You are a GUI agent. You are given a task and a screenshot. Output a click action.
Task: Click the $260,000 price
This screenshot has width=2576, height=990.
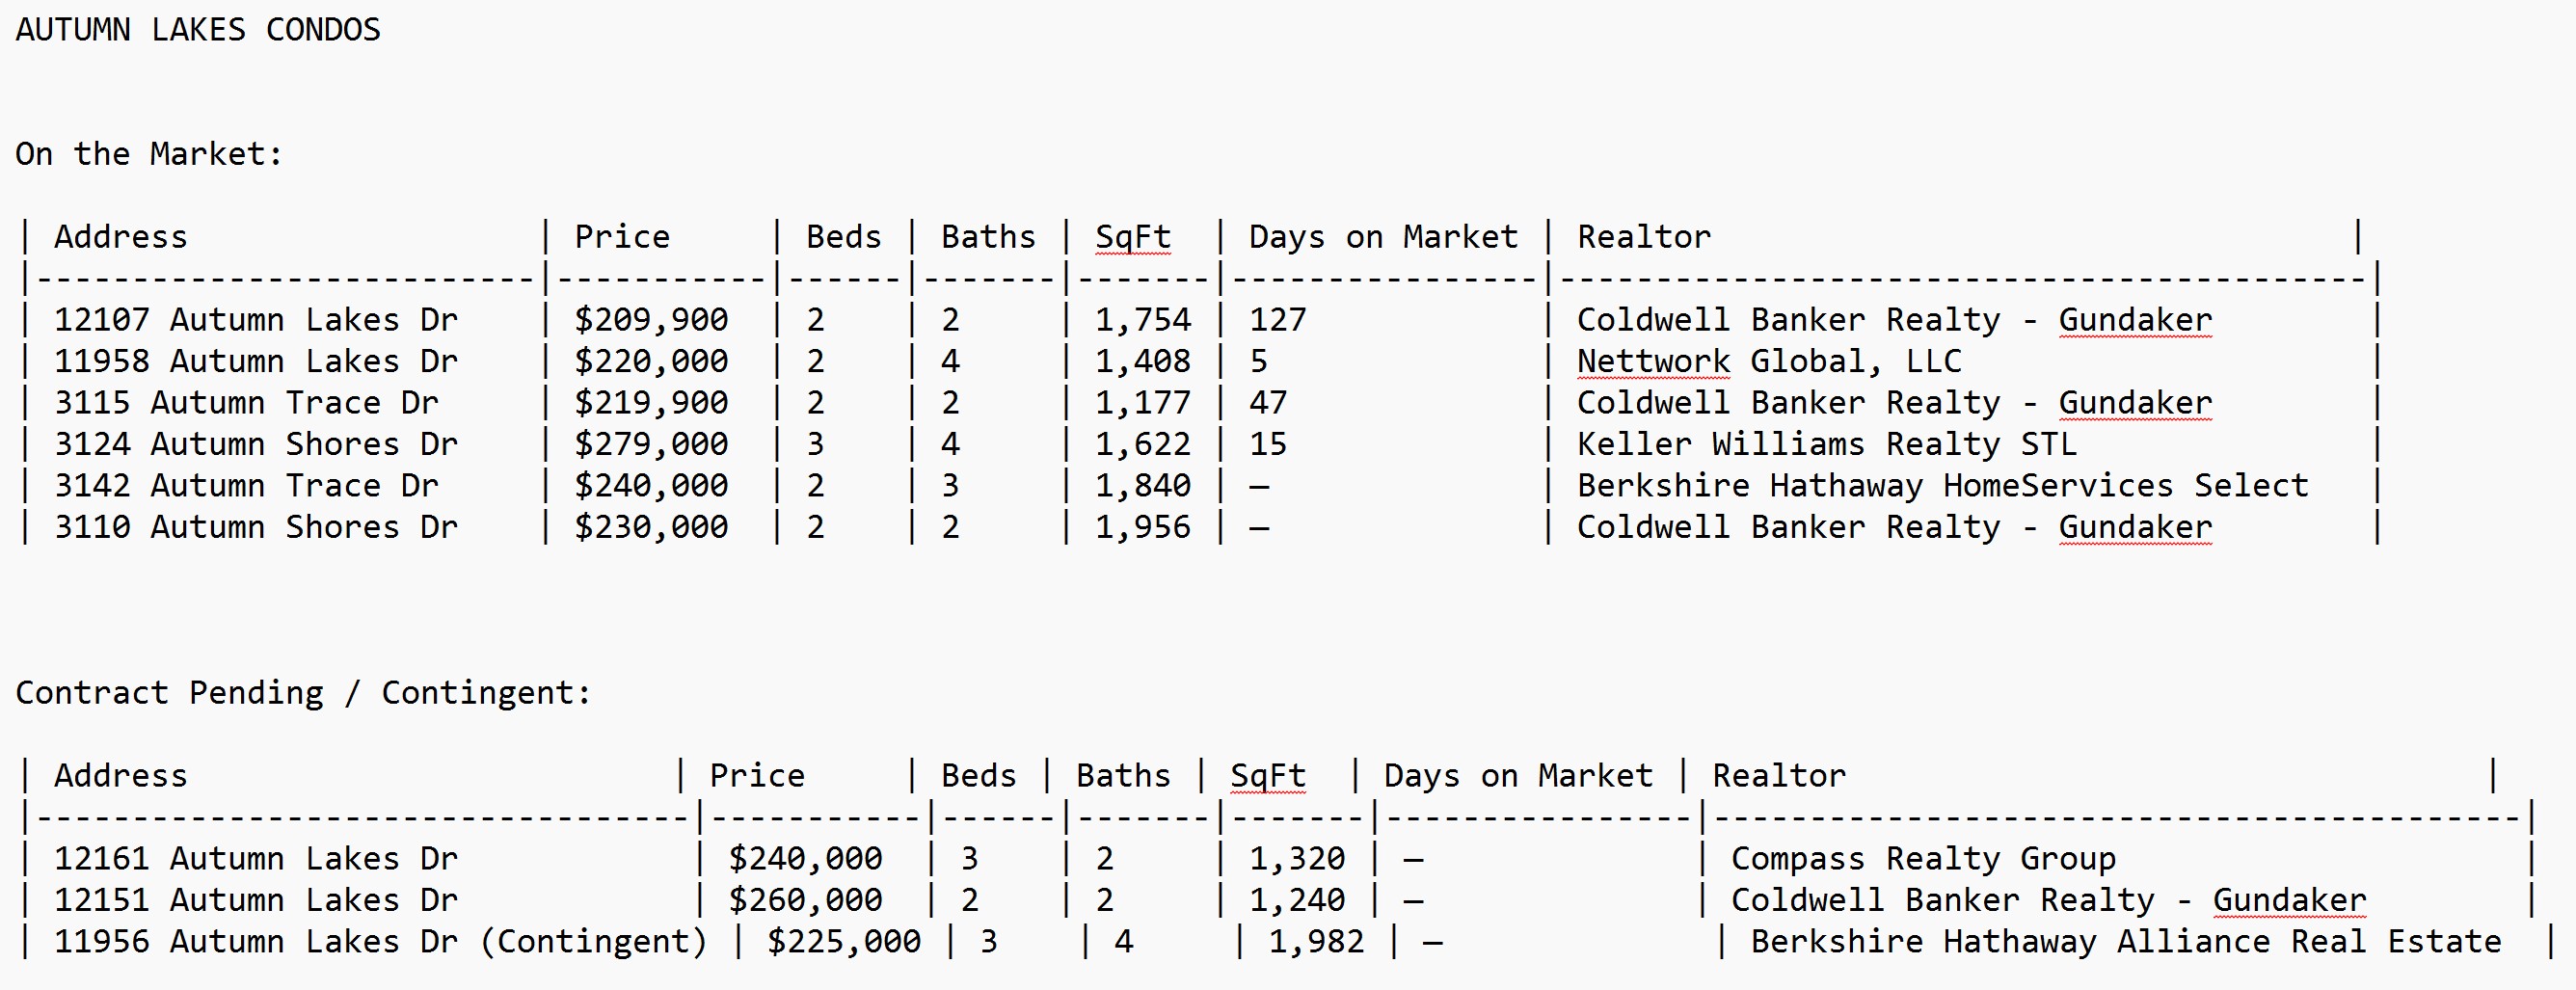[x=805, y=900]
